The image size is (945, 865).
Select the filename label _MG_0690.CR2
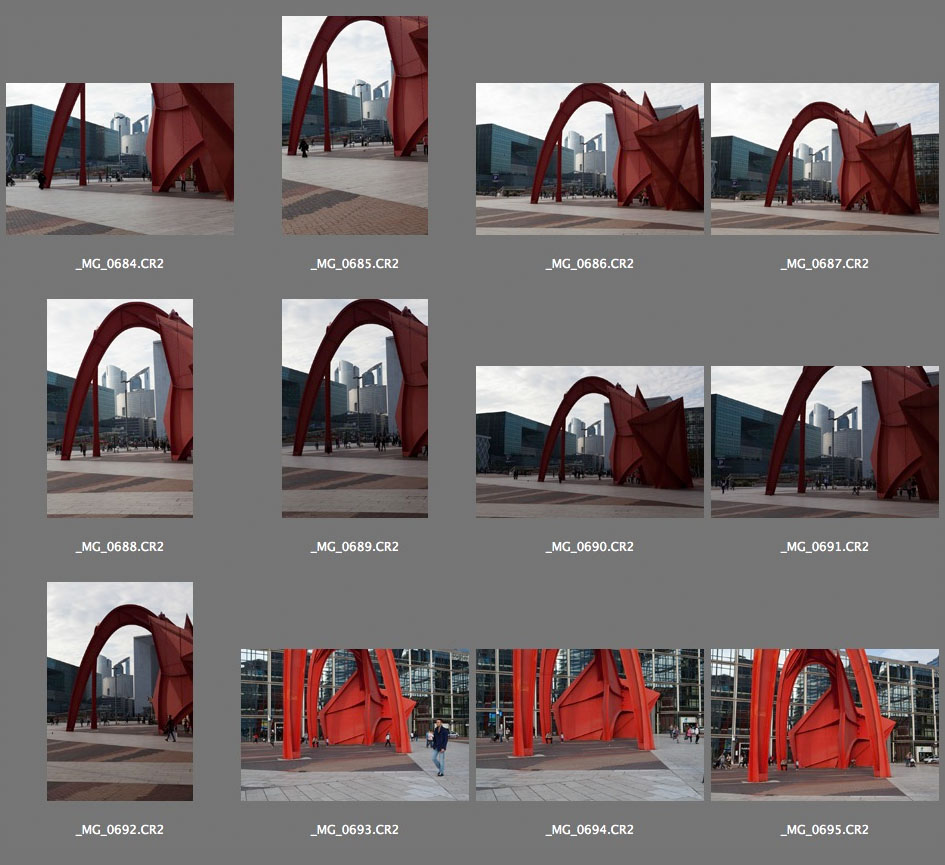(590, 547)
